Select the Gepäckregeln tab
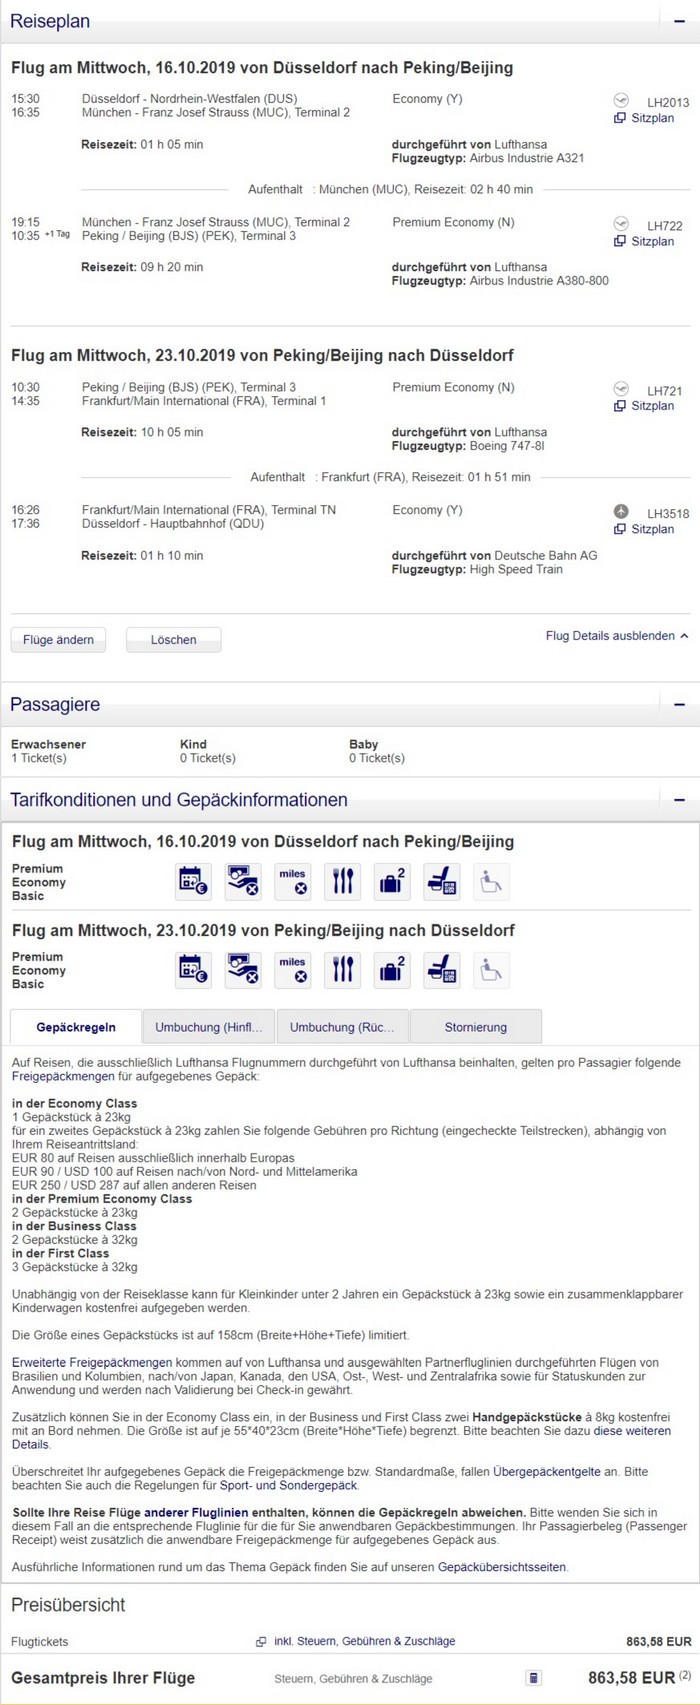Screen dimensions: 700x1705 76,1027
